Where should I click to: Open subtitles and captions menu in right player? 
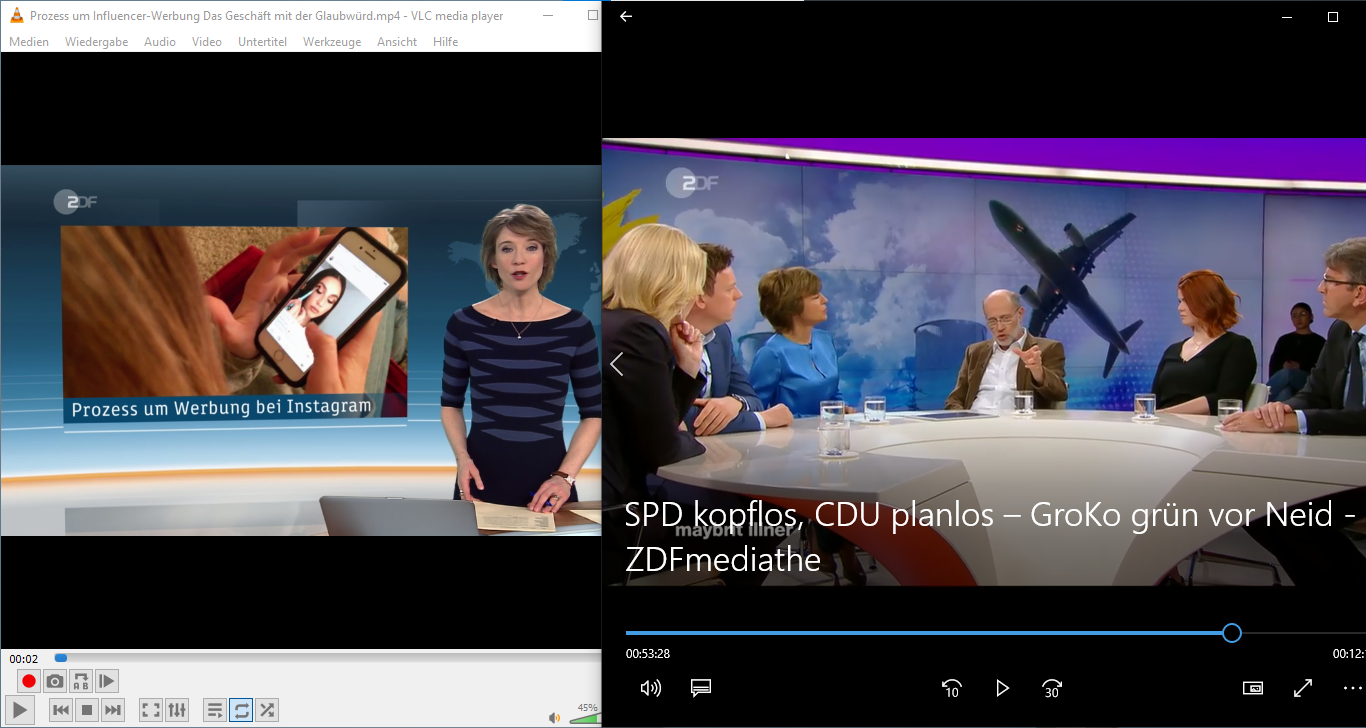pos(700,688)
